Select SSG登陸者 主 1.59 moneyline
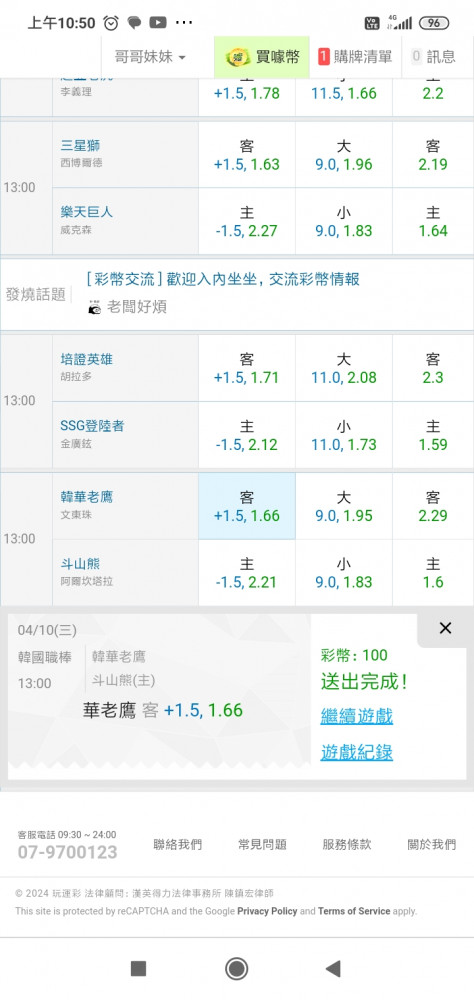Screen dimensions: 474x1000 coord(433,435)
